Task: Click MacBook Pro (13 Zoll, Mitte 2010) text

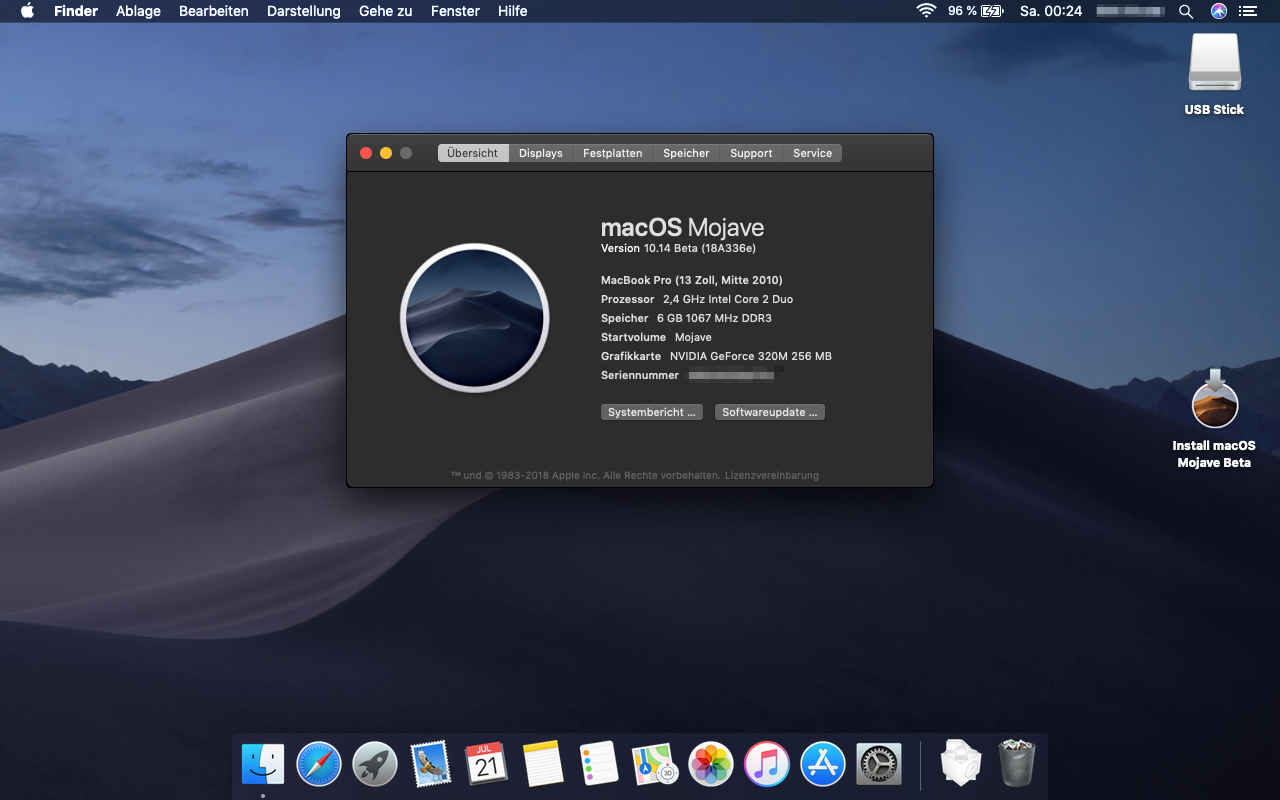Action: pyautogui.click(x=692, y=280)
